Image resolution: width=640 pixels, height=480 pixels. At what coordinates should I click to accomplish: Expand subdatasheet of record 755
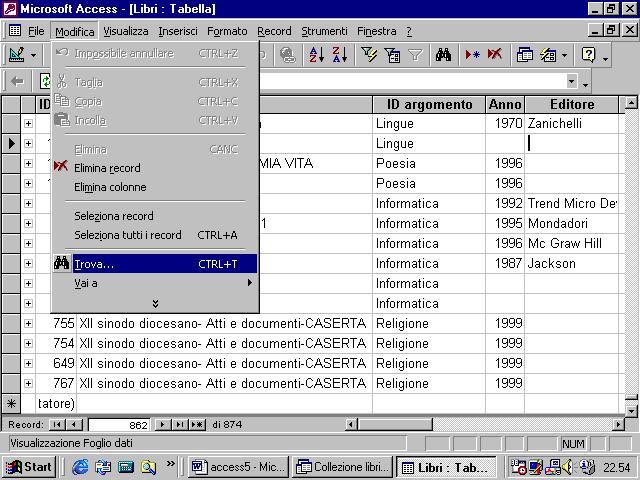28,323
